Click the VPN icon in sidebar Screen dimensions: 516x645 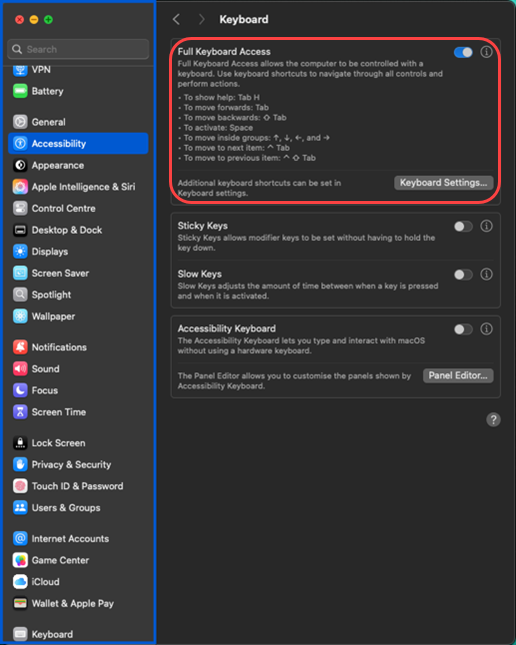click(20, 70)
